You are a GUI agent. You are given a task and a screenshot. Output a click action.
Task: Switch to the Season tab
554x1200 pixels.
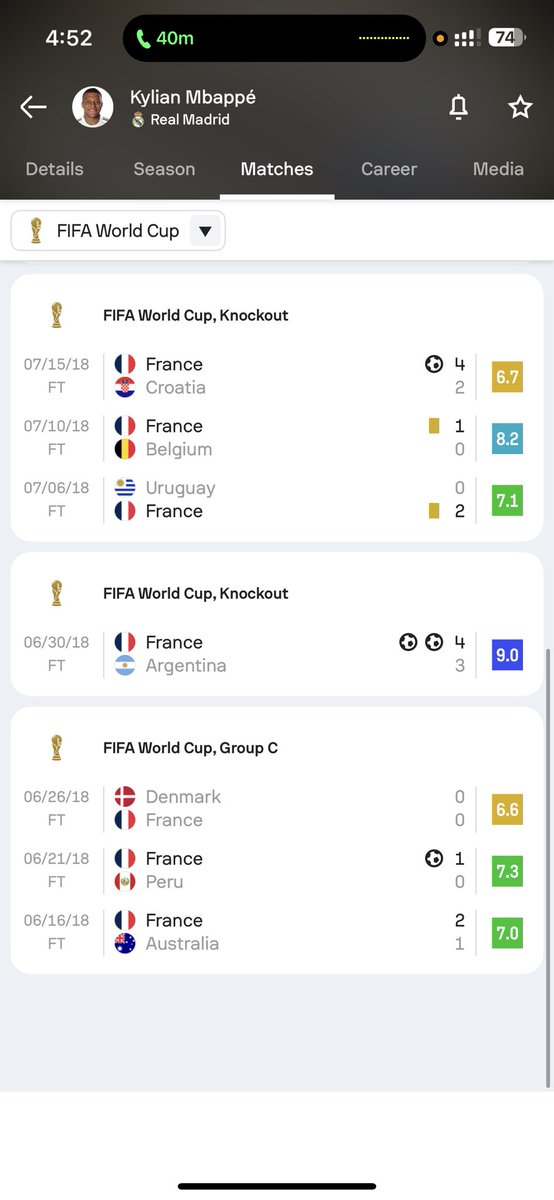pyautogui.click(x=164, y=169)
